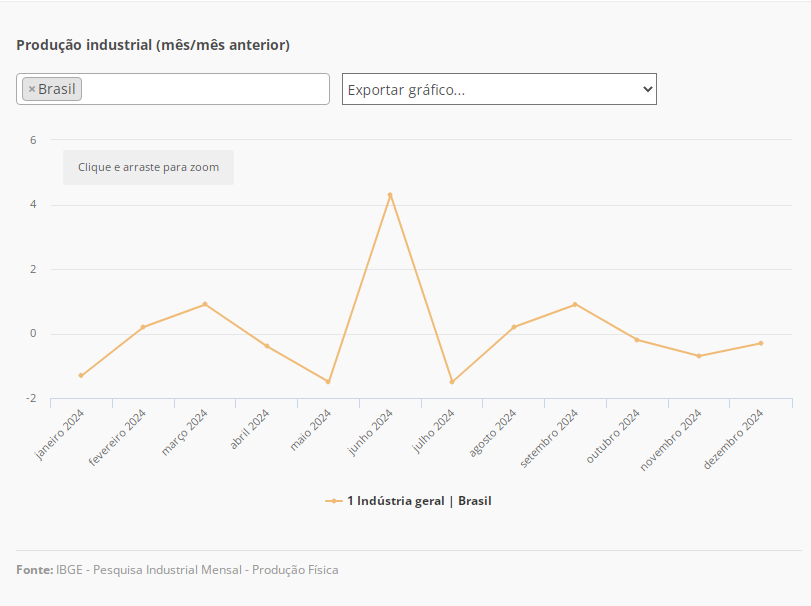Click the 'Clique e arraste para zoom' box
Viewport: 811px width, 606px height.
tap(148, 167)
